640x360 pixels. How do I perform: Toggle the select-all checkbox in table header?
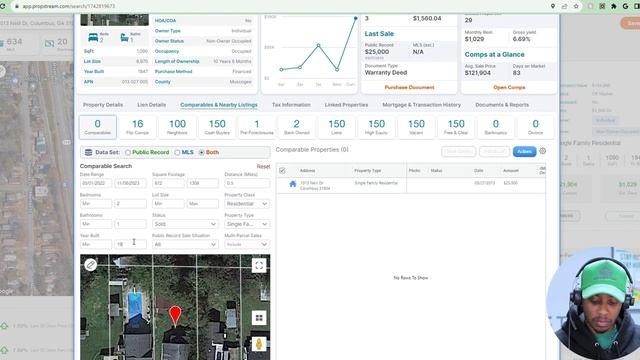click(282, 171)
